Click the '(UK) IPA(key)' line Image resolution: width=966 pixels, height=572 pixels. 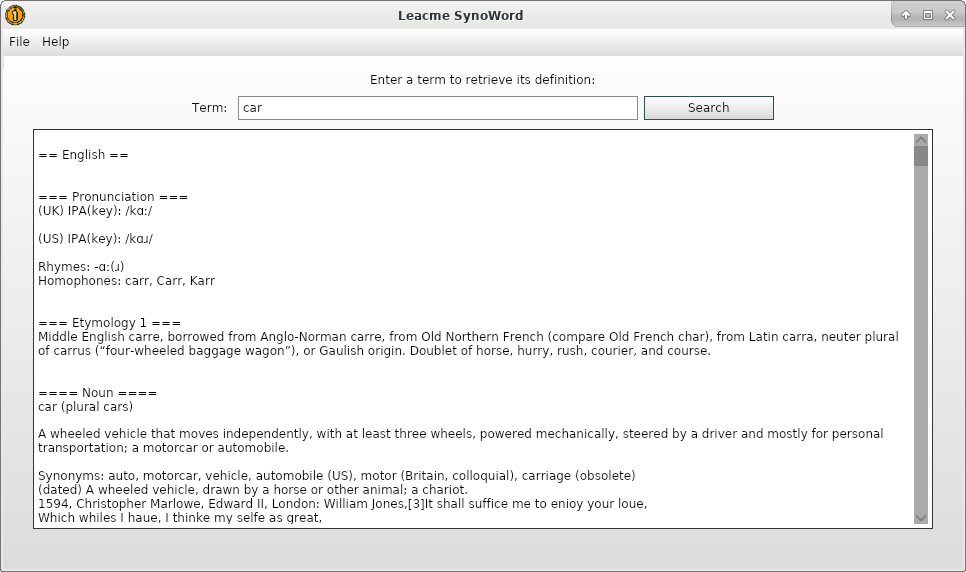click(x=95, y=211)
